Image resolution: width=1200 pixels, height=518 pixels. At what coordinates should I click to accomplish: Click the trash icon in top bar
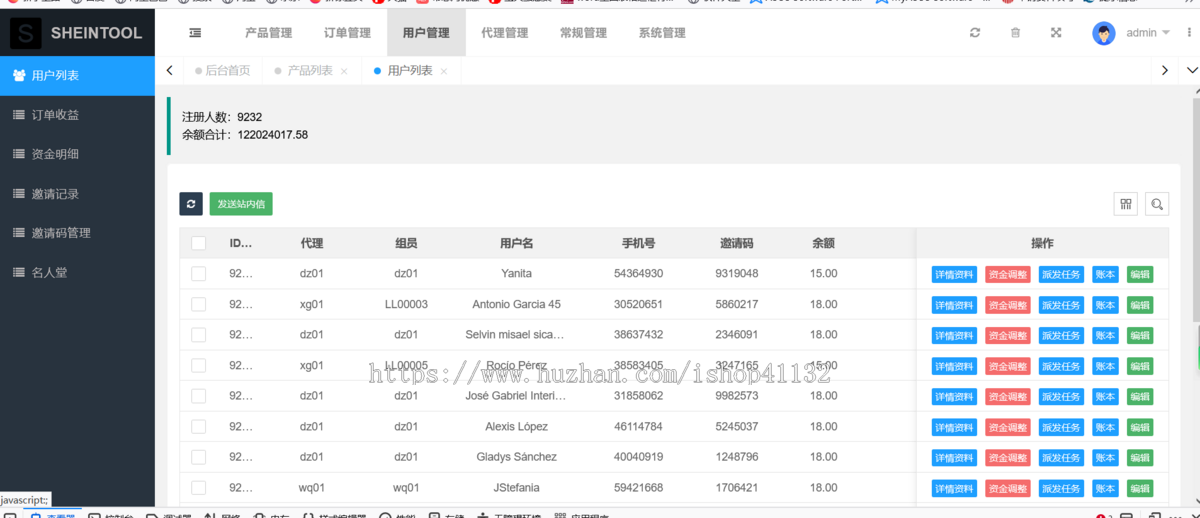click(1015, 33)
